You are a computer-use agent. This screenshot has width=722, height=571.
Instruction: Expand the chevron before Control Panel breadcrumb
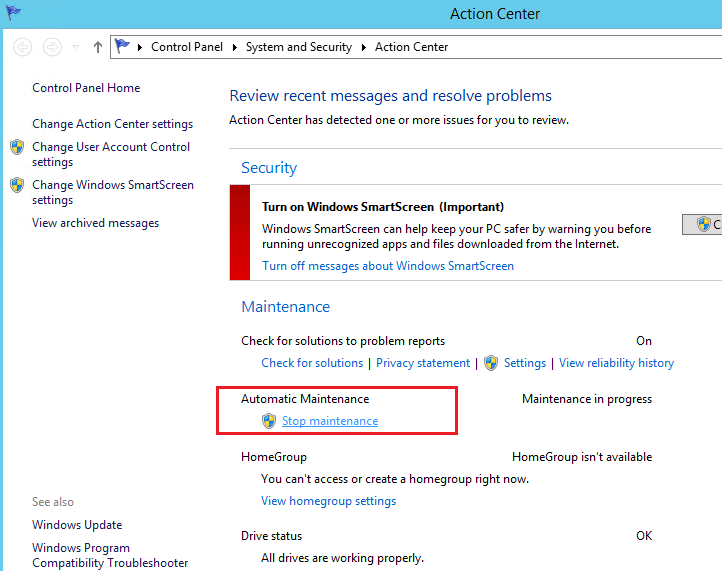coord(140,47)
